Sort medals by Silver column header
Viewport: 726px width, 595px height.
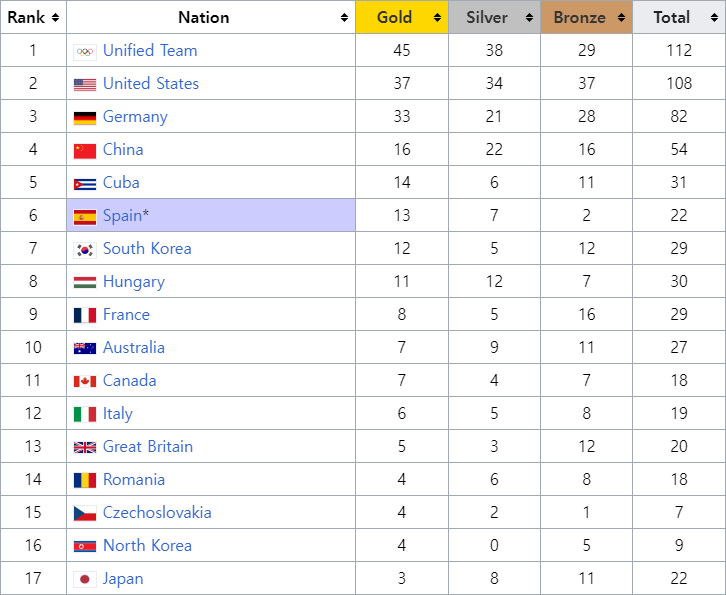(487, 17)
